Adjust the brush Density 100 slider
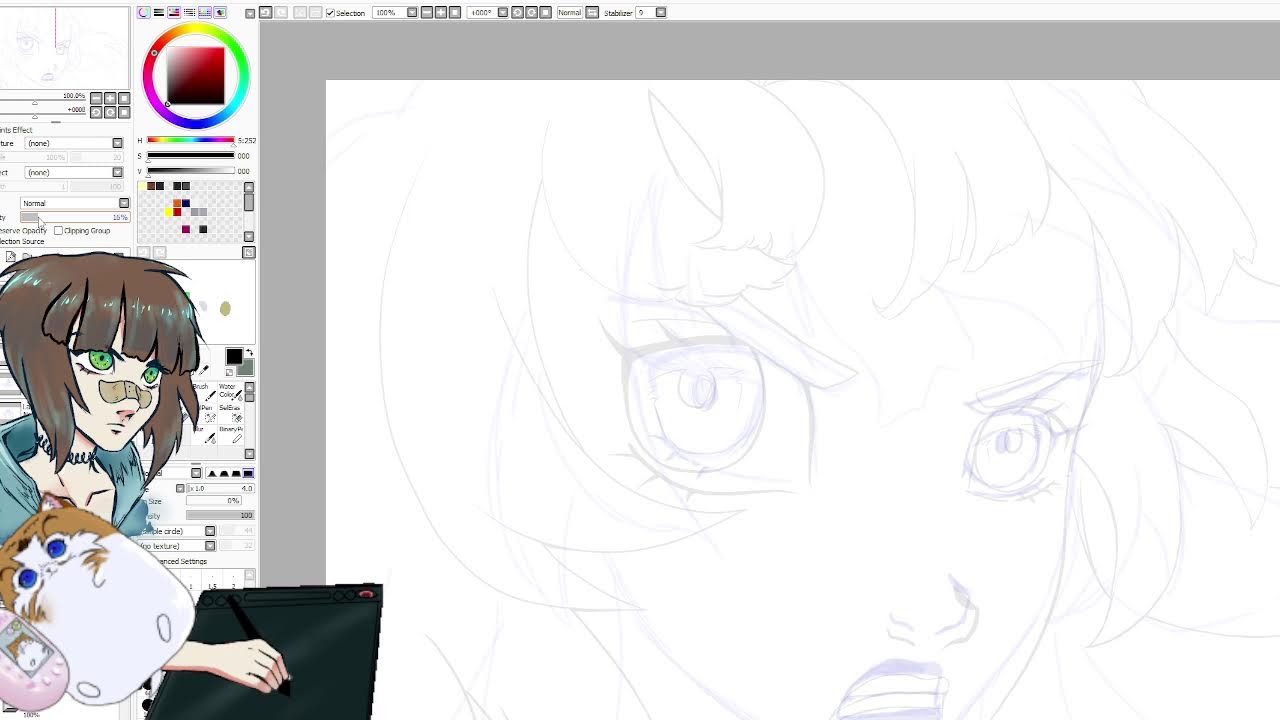The height and width of the screenshot is (720, 1280). [220, 515]
